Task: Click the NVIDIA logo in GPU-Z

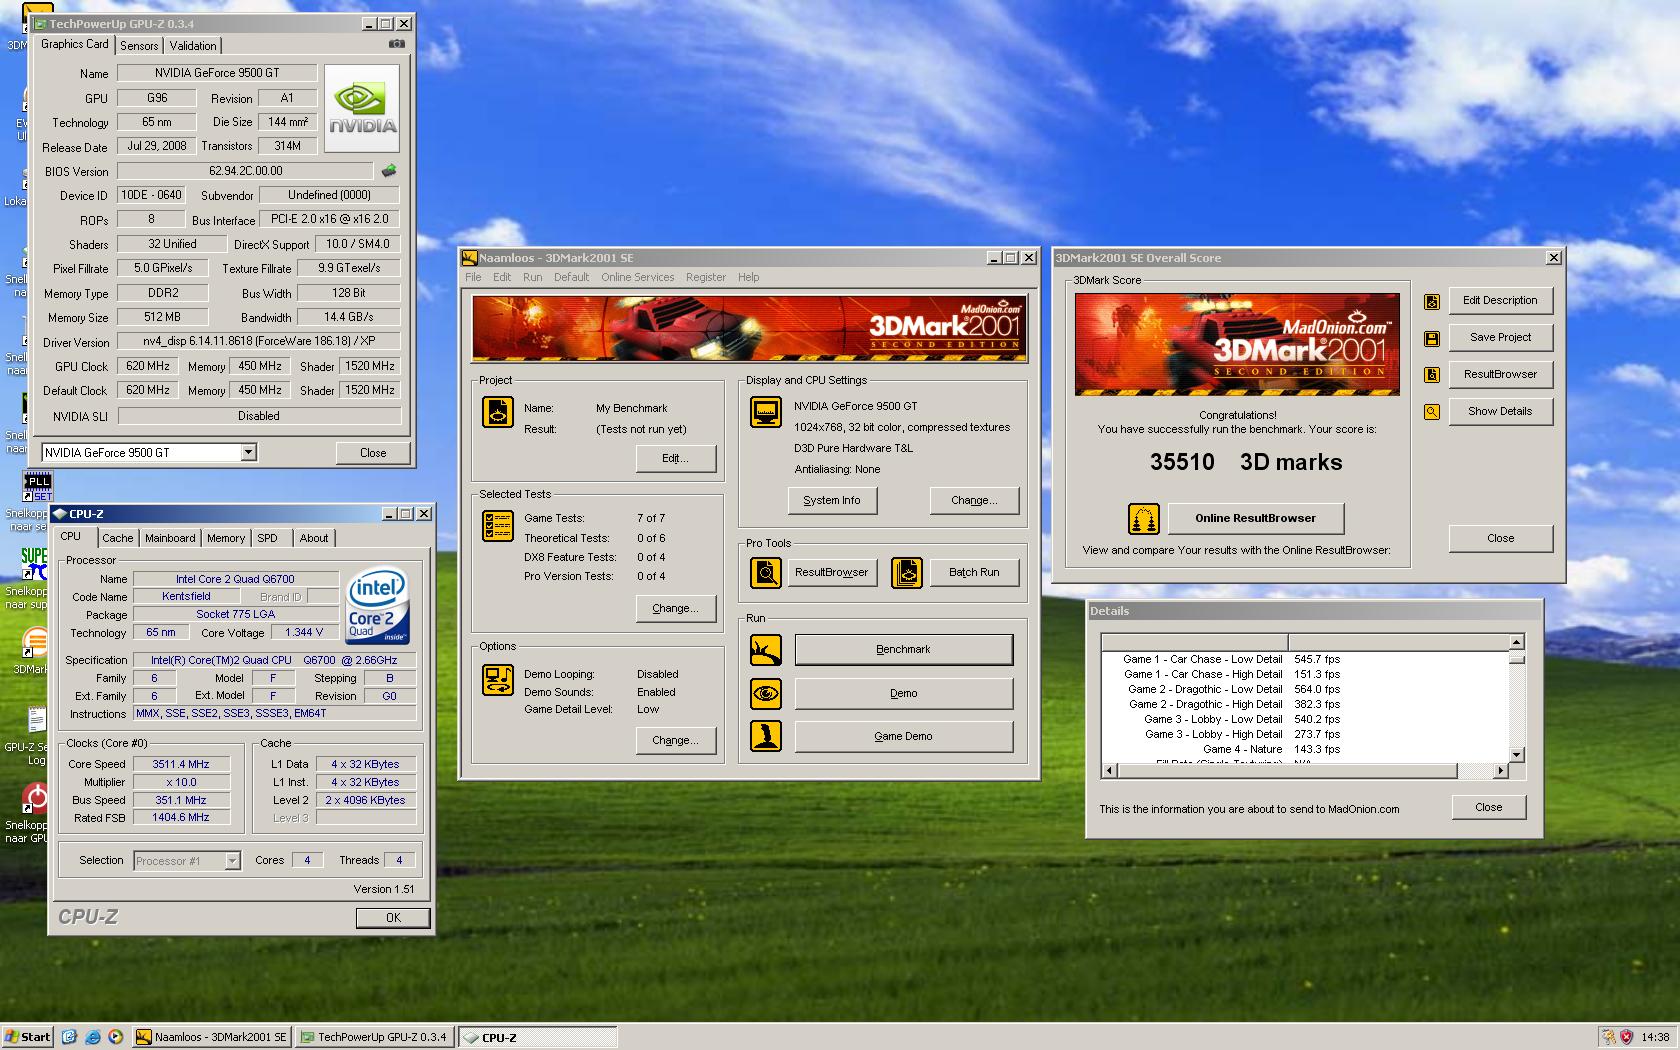Action: [x=363, y=109]
